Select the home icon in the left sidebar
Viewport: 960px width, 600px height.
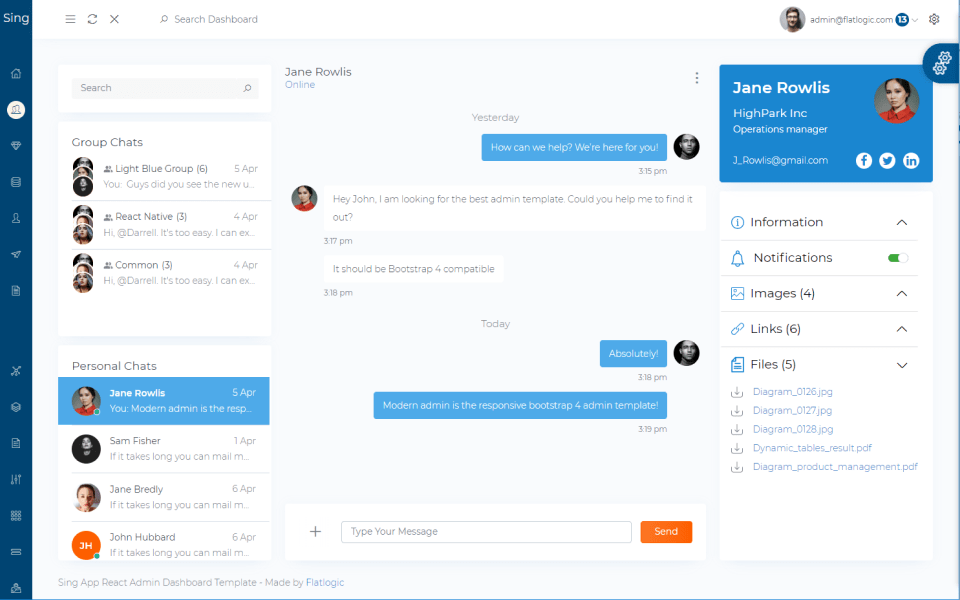tap(15, 73)
